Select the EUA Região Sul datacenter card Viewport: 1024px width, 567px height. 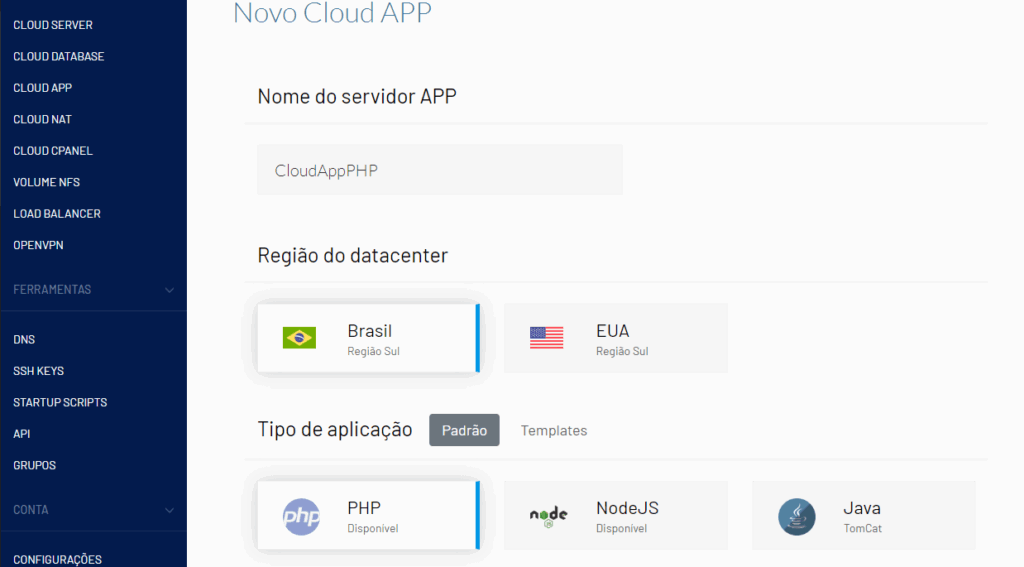(615, 338)
